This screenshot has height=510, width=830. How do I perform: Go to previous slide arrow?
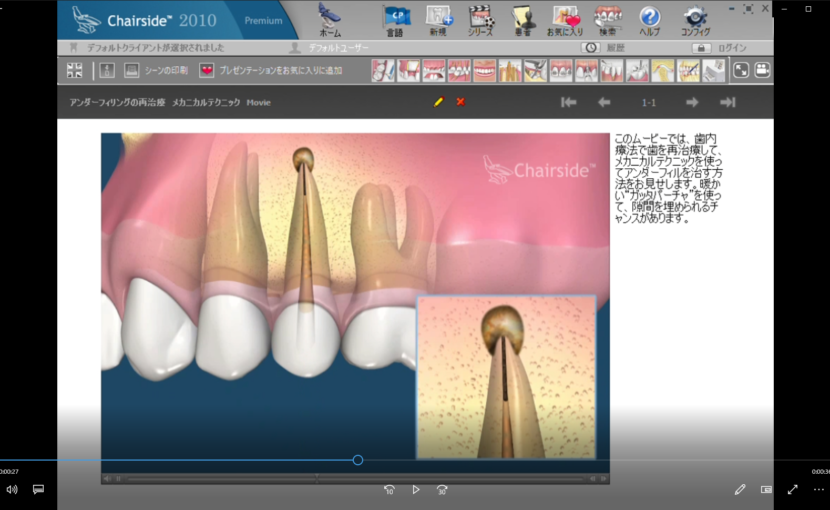tap(604, 102)
